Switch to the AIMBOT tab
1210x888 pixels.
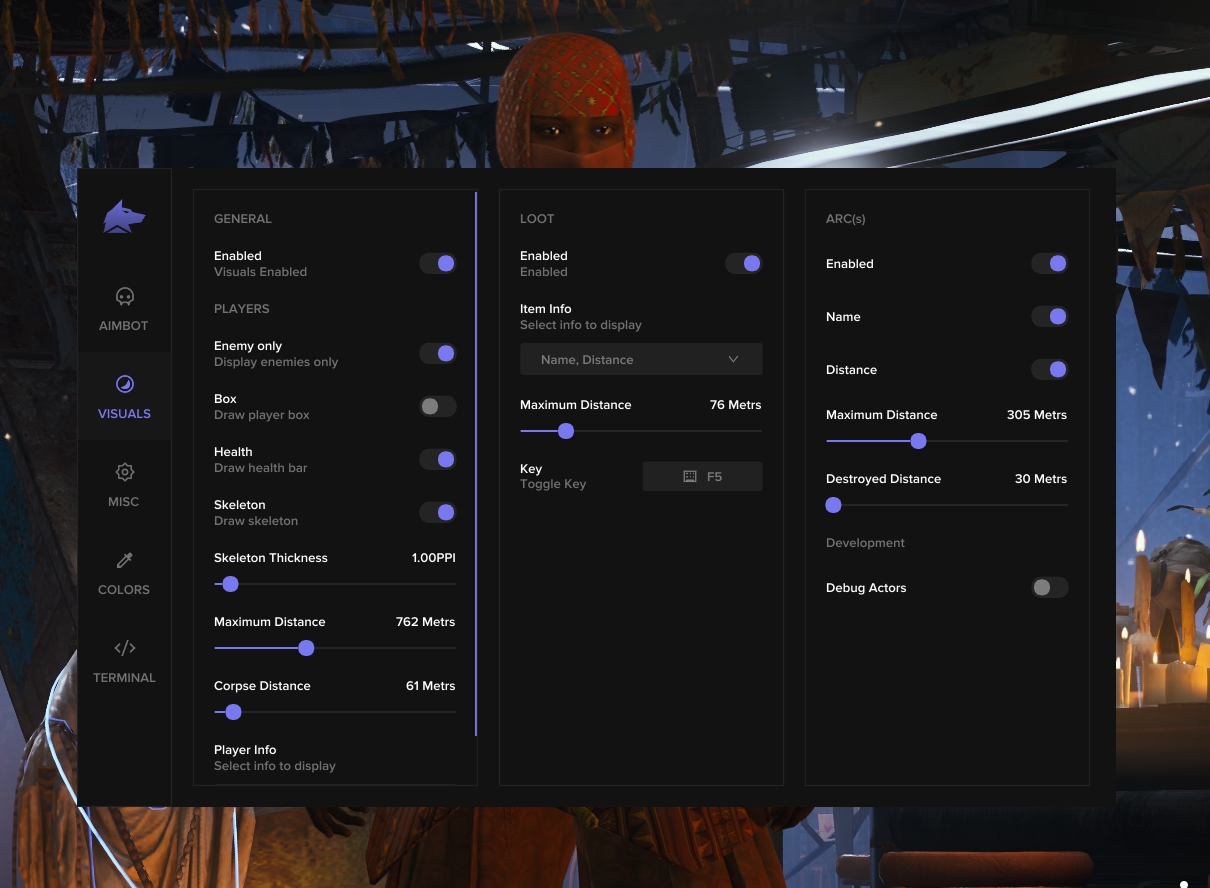coord(124,310)
